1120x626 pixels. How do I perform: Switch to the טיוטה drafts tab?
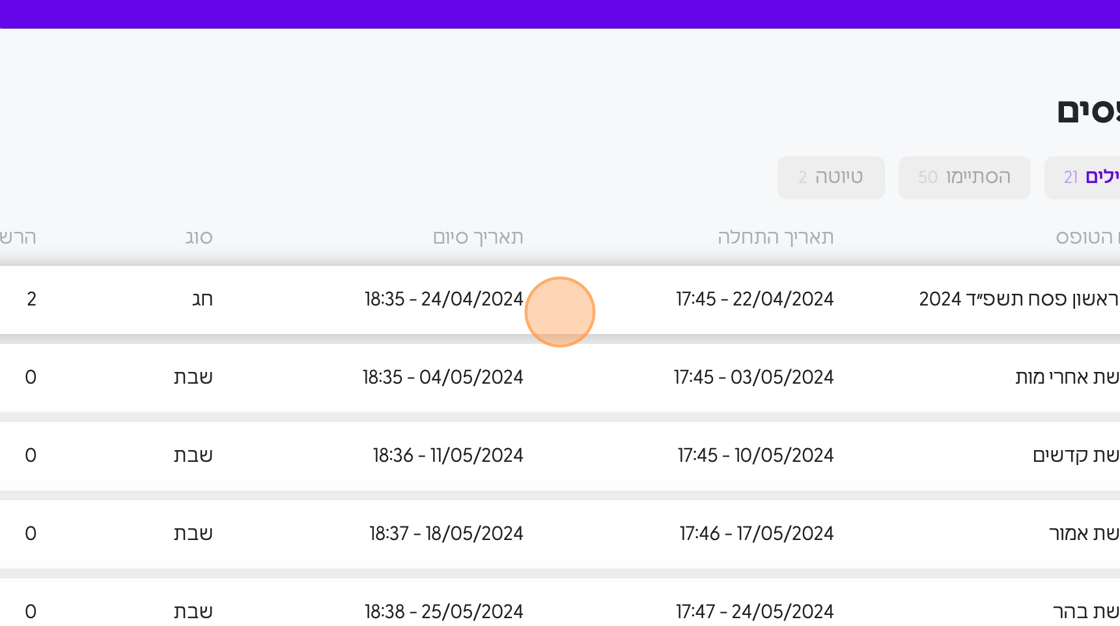(x=831, y=178)
